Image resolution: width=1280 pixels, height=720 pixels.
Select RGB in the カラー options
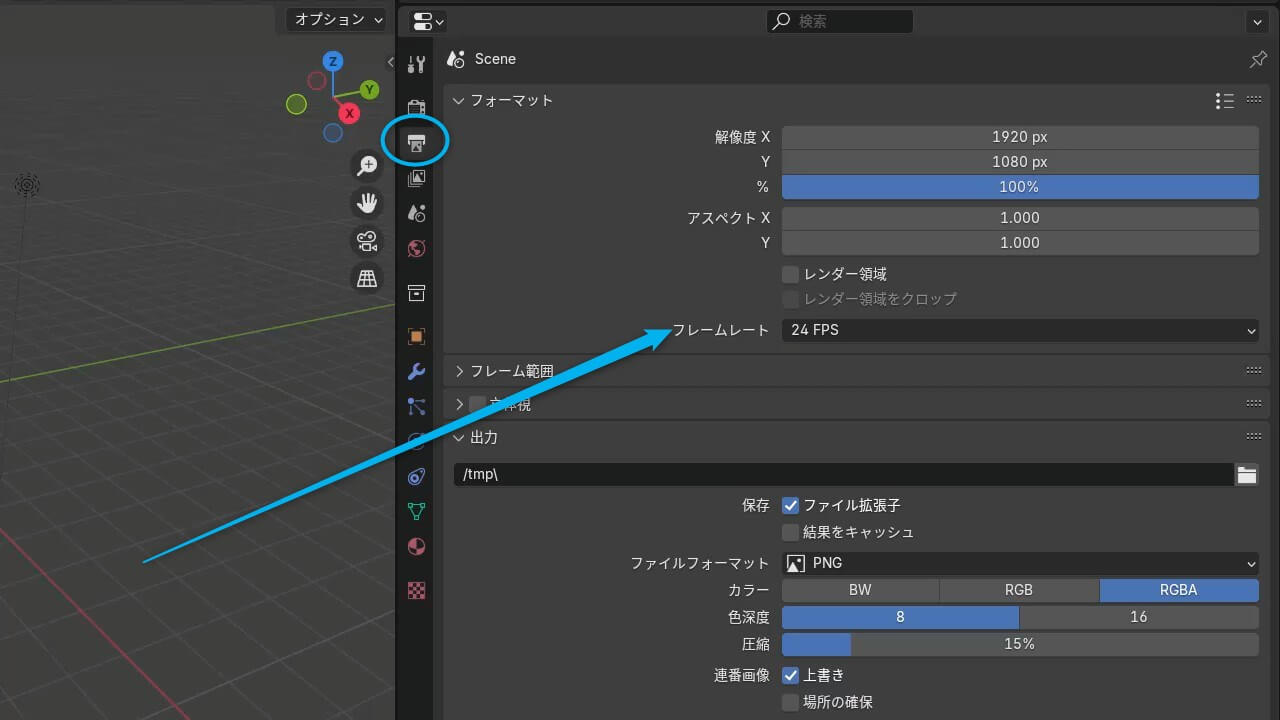click(1018, 590)
